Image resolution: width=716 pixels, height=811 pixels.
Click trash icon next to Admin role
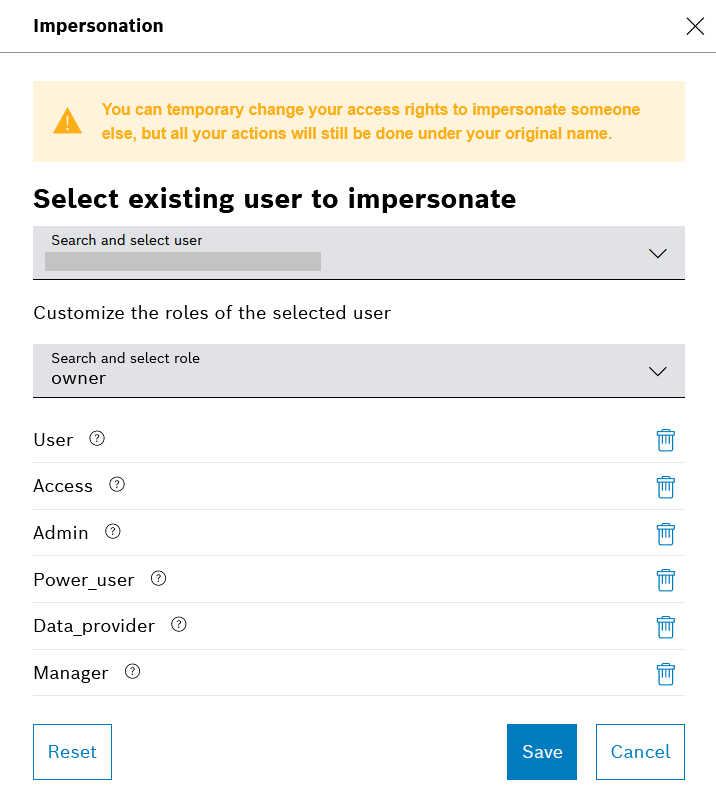[x=665, y=533]
